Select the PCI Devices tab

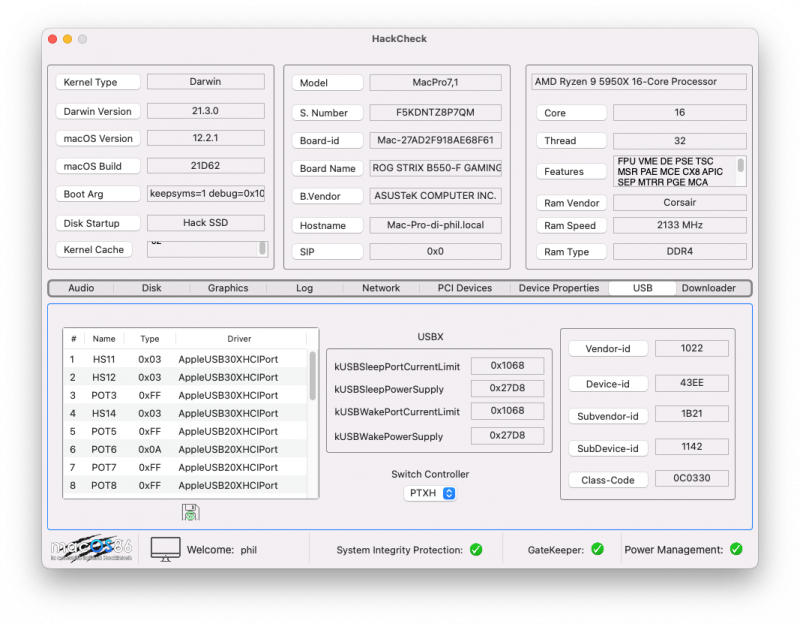465,288
